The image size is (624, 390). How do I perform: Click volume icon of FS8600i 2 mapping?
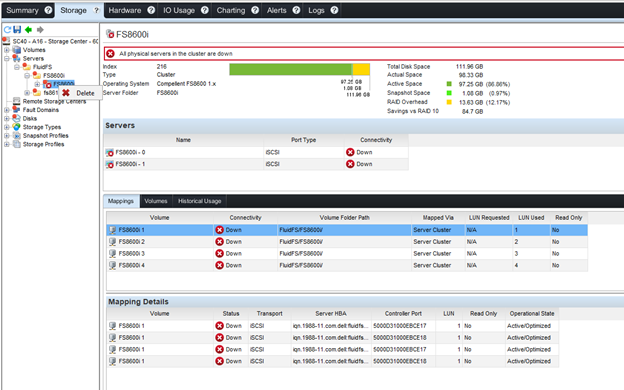point(113,242)
